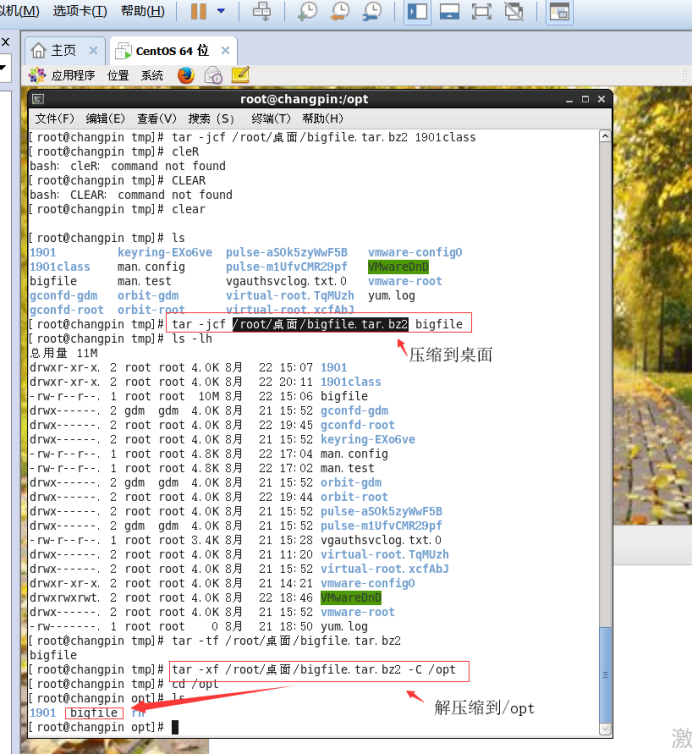This screenshot has height=754, width=692.
Task: Click man.config in the ls -lh listing
Action: point(354,454)
